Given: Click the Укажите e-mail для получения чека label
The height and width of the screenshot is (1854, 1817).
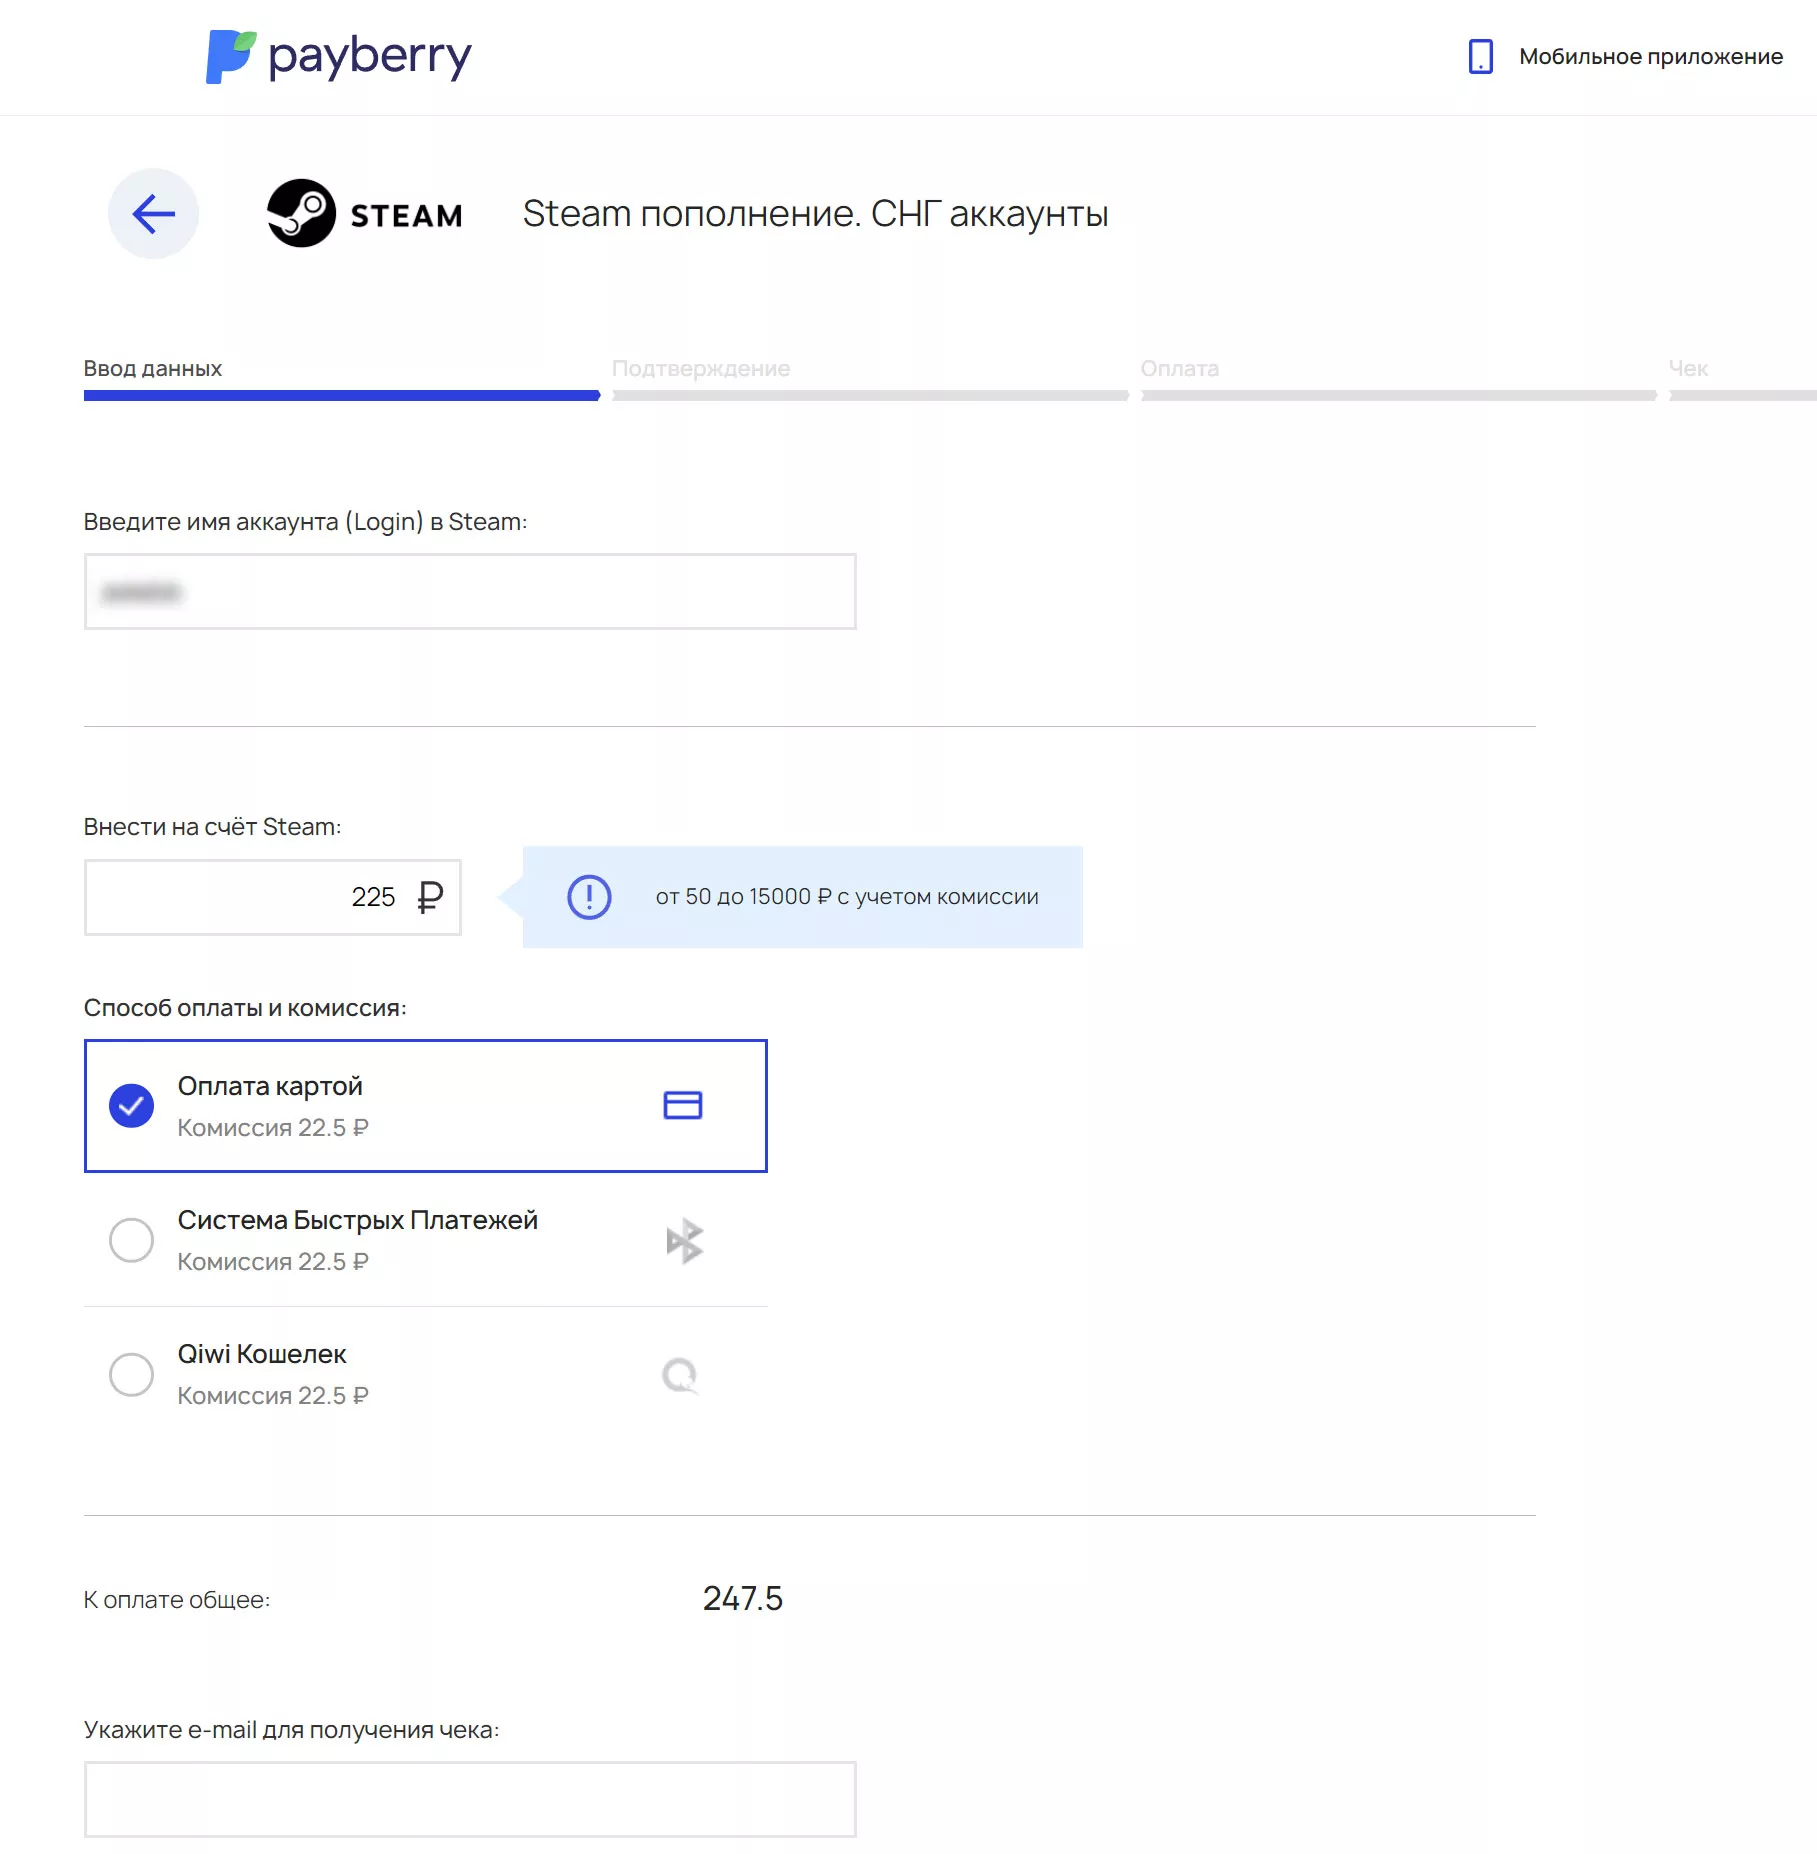Looking at the screenshot, I should [x=291, y=1730].
